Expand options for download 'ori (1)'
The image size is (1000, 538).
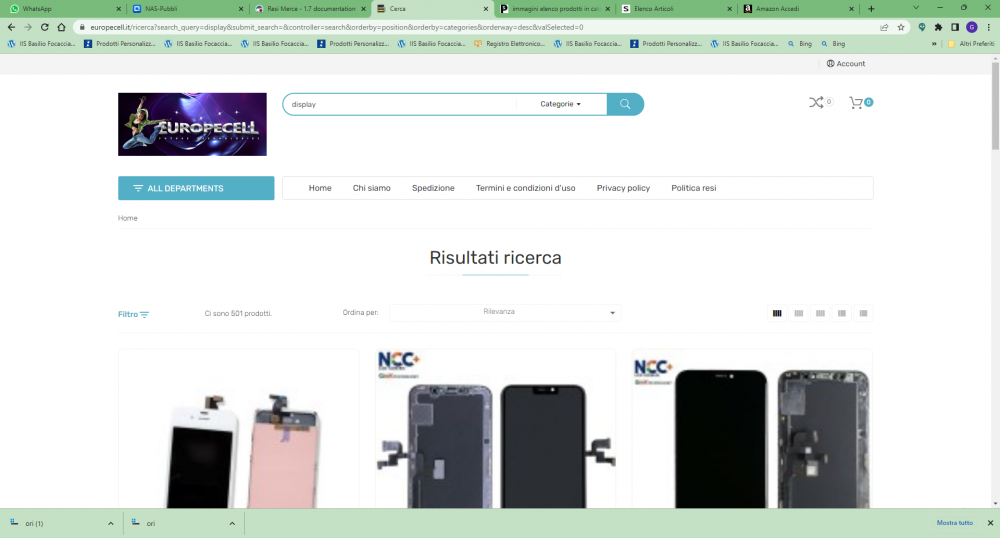coord(110,523)
